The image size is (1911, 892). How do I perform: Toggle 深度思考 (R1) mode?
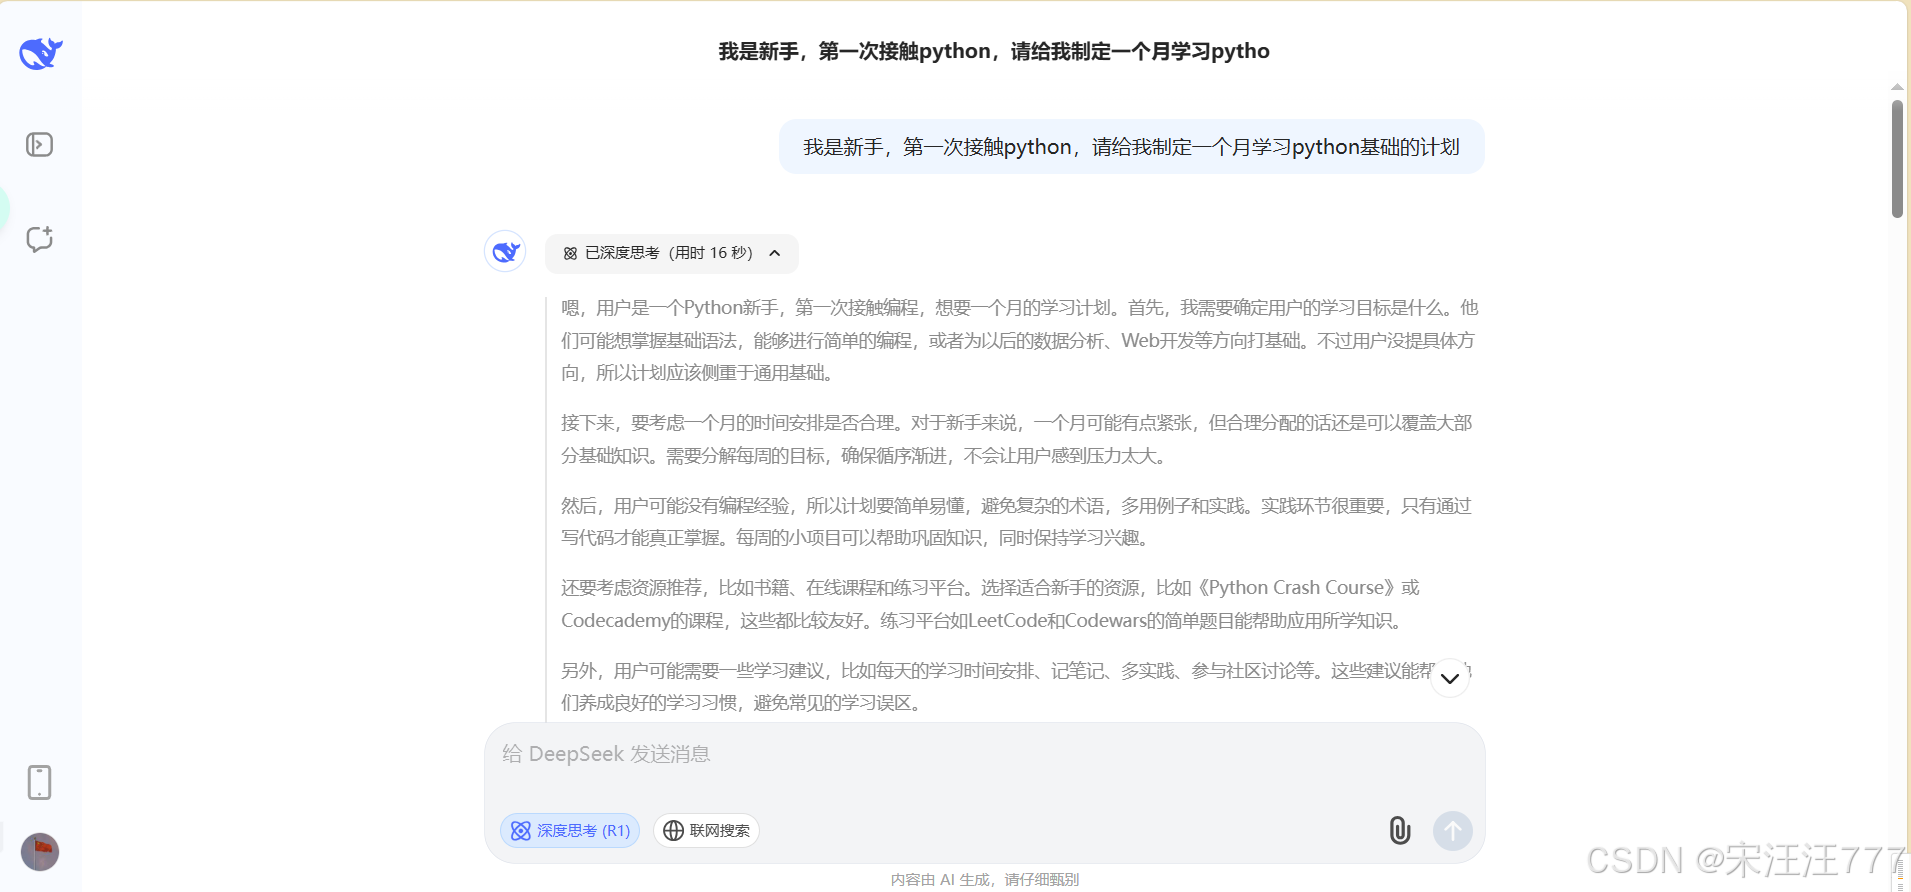click(570, 830)
